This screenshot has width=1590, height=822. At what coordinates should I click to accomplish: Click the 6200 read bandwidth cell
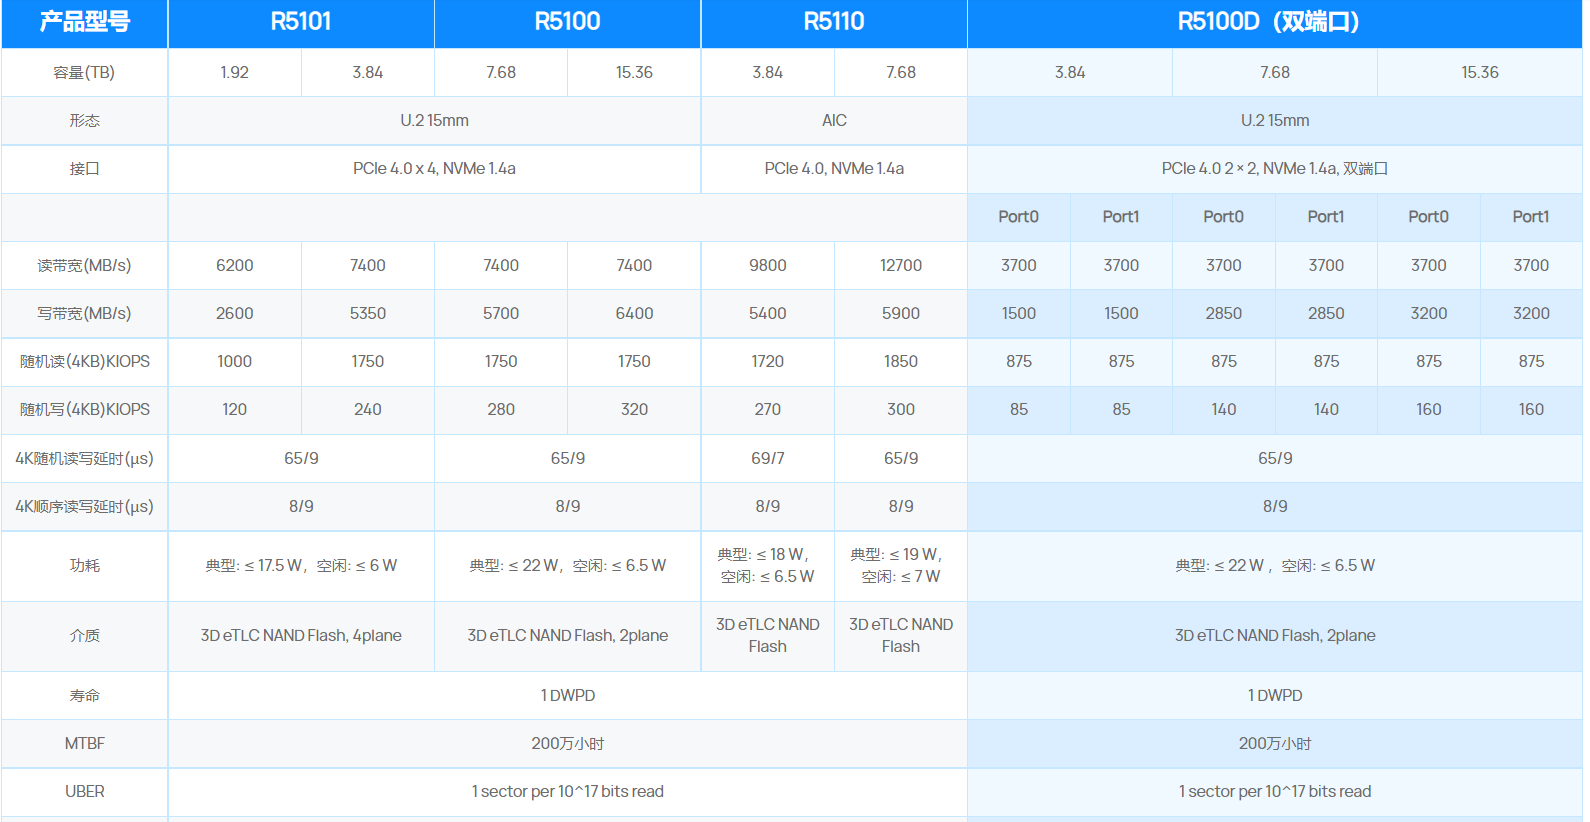[234, 265]
